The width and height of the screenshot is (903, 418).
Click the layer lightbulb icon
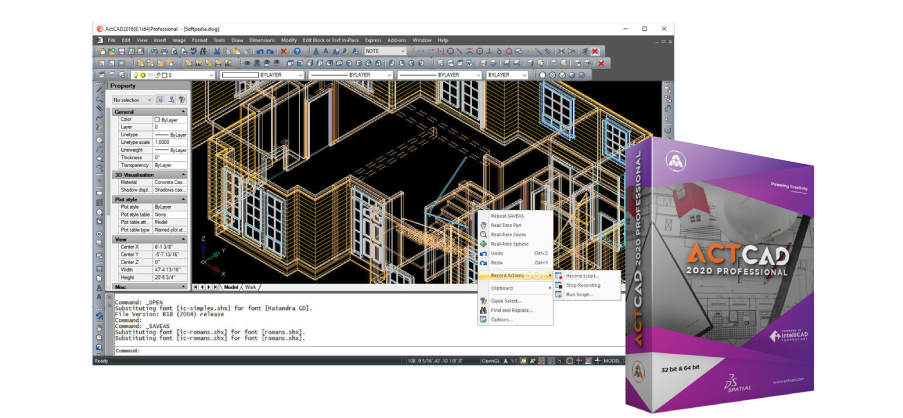point(135,75)
